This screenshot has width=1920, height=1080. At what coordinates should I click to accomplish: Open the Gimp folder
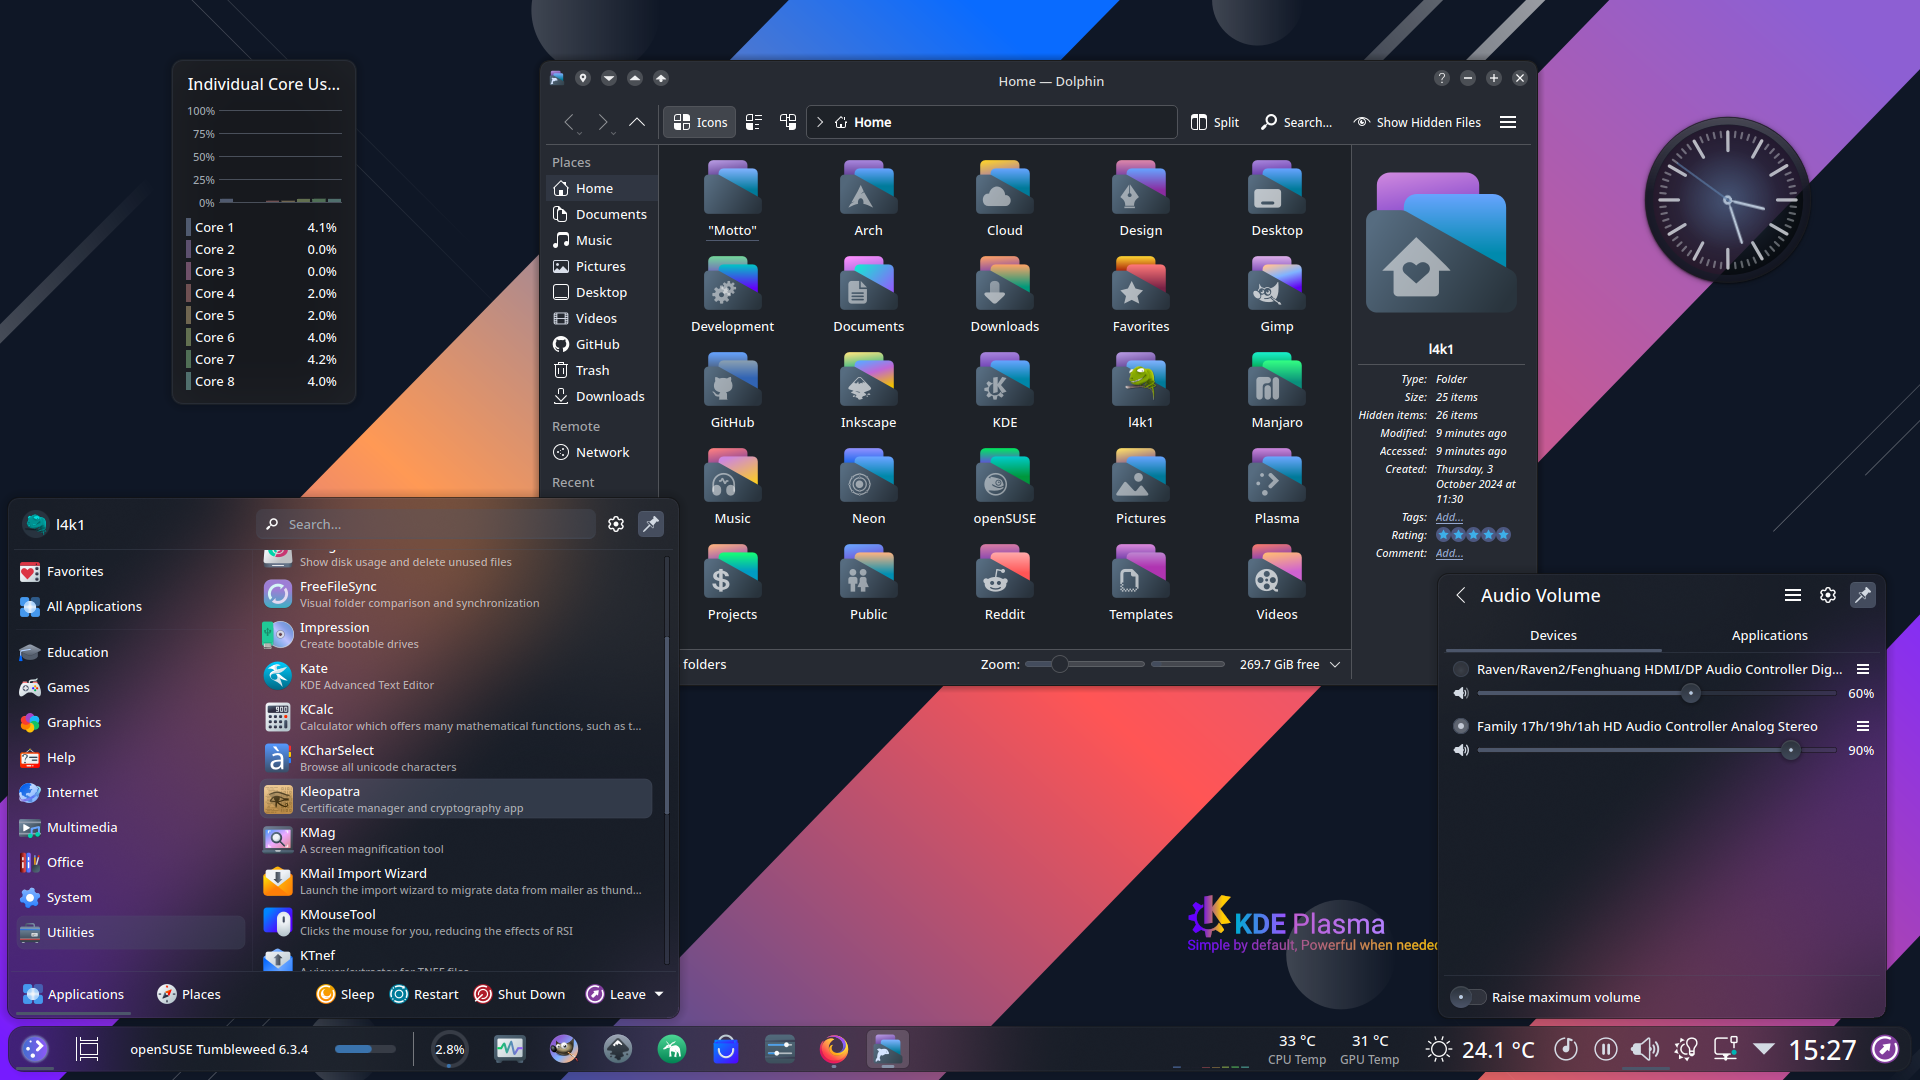pos(1276,295)
